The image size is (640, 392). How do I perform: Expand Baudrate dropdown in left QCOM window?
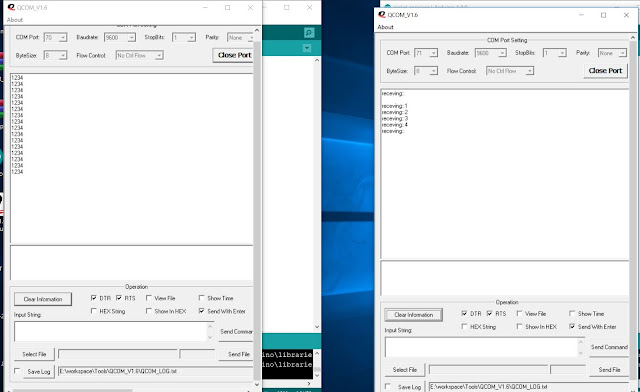coord(131,38)
